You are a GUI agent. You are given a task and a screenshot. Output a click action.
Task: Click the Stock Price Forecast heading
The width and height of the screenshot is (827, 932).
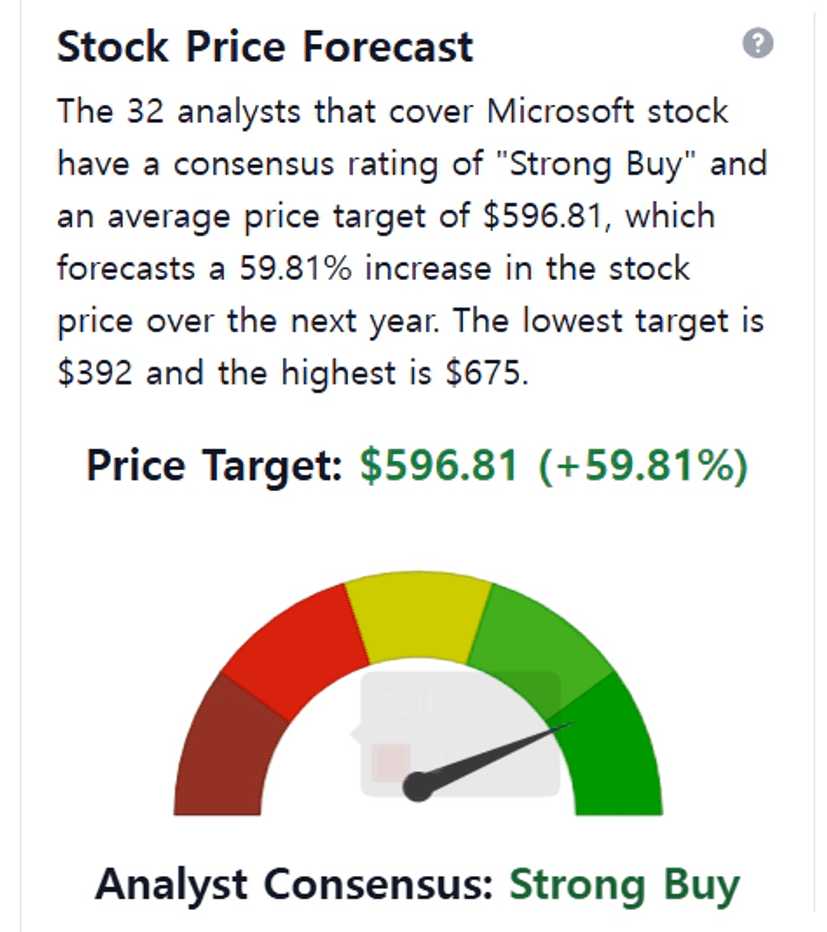[x=265, y=47]
